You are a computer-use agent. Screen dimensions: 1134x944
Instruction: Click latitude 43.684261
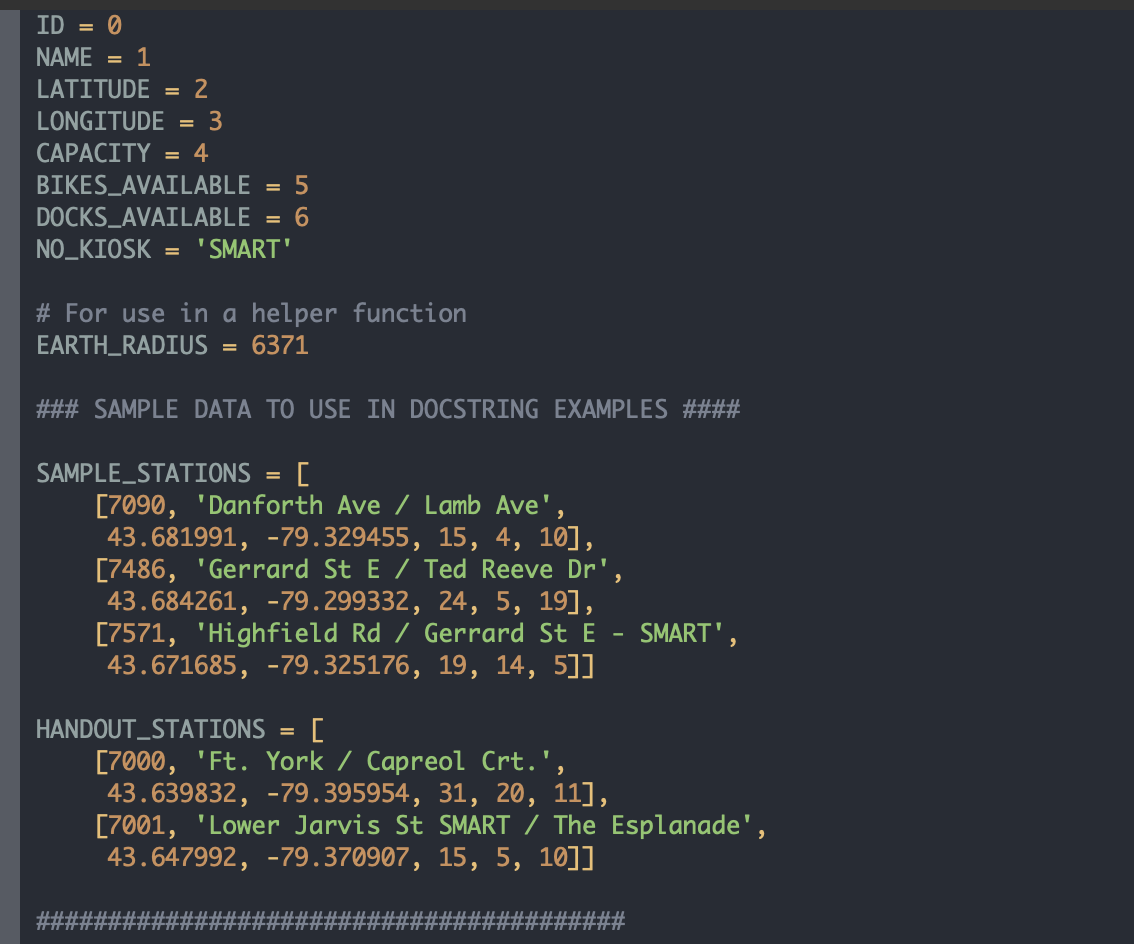point(172,601)
